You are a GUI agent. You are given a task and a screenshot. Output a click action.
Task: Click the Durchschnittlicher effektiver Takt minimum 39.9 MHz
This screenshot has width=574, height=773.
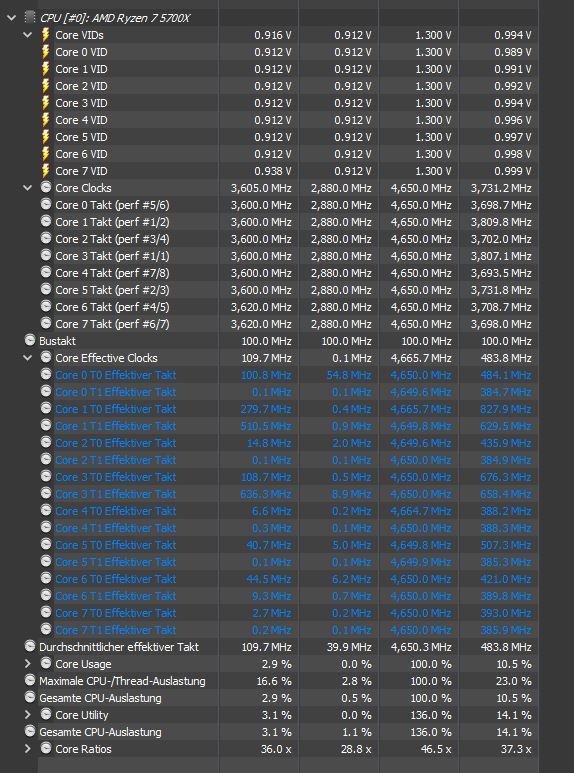click(x=349, y=647)
